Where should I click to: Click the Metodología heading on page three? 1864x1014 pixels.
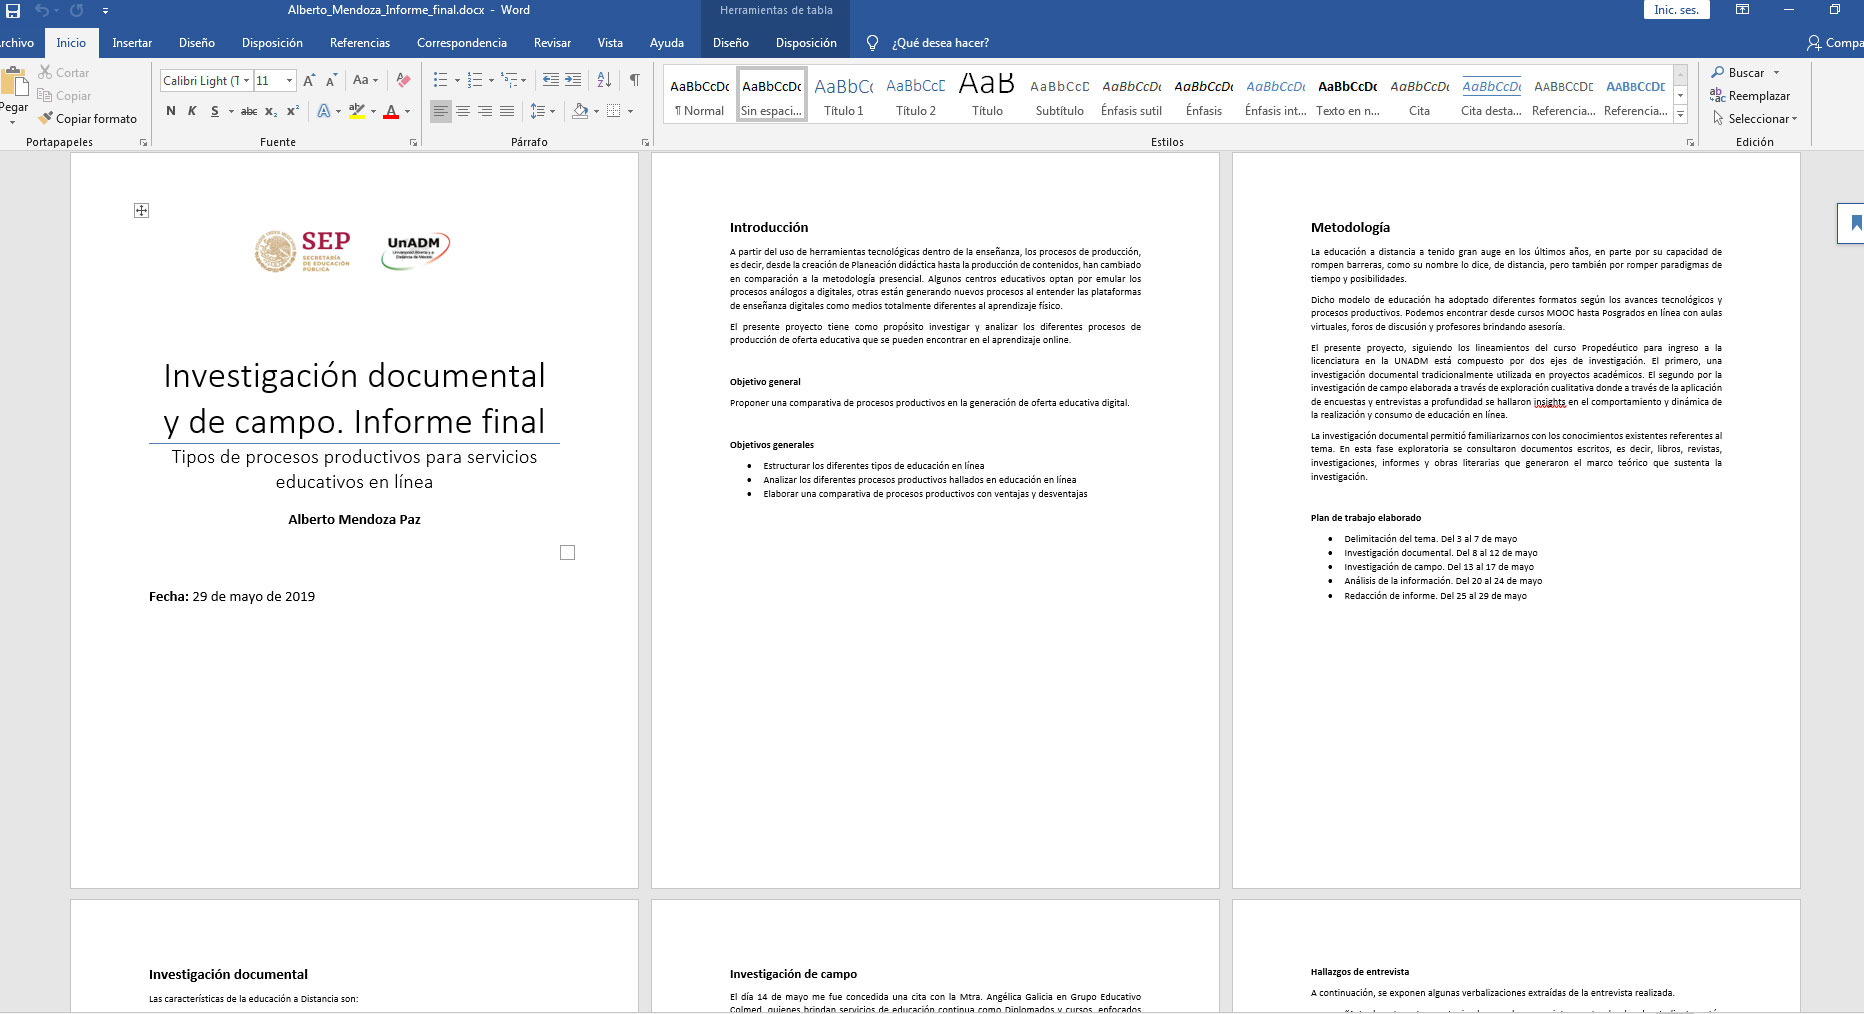pyautogui.click(x=1350, y=227)
